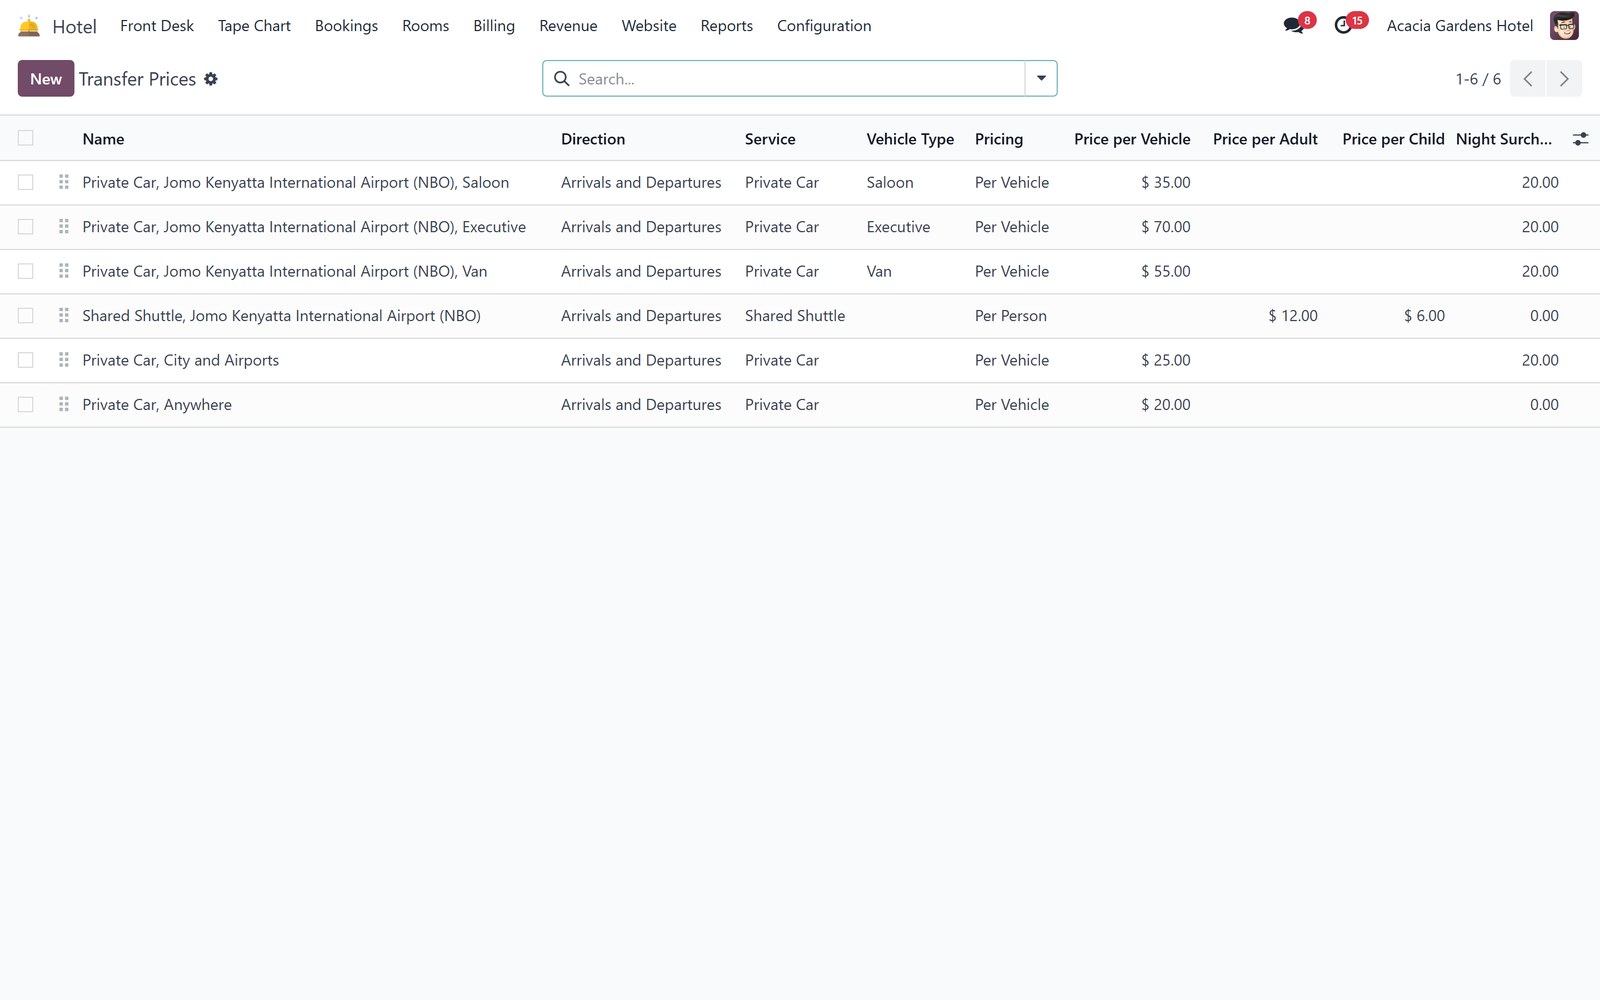
Task: Grab drag handle for NBO Van row
Action: click(x=64, y=271)
